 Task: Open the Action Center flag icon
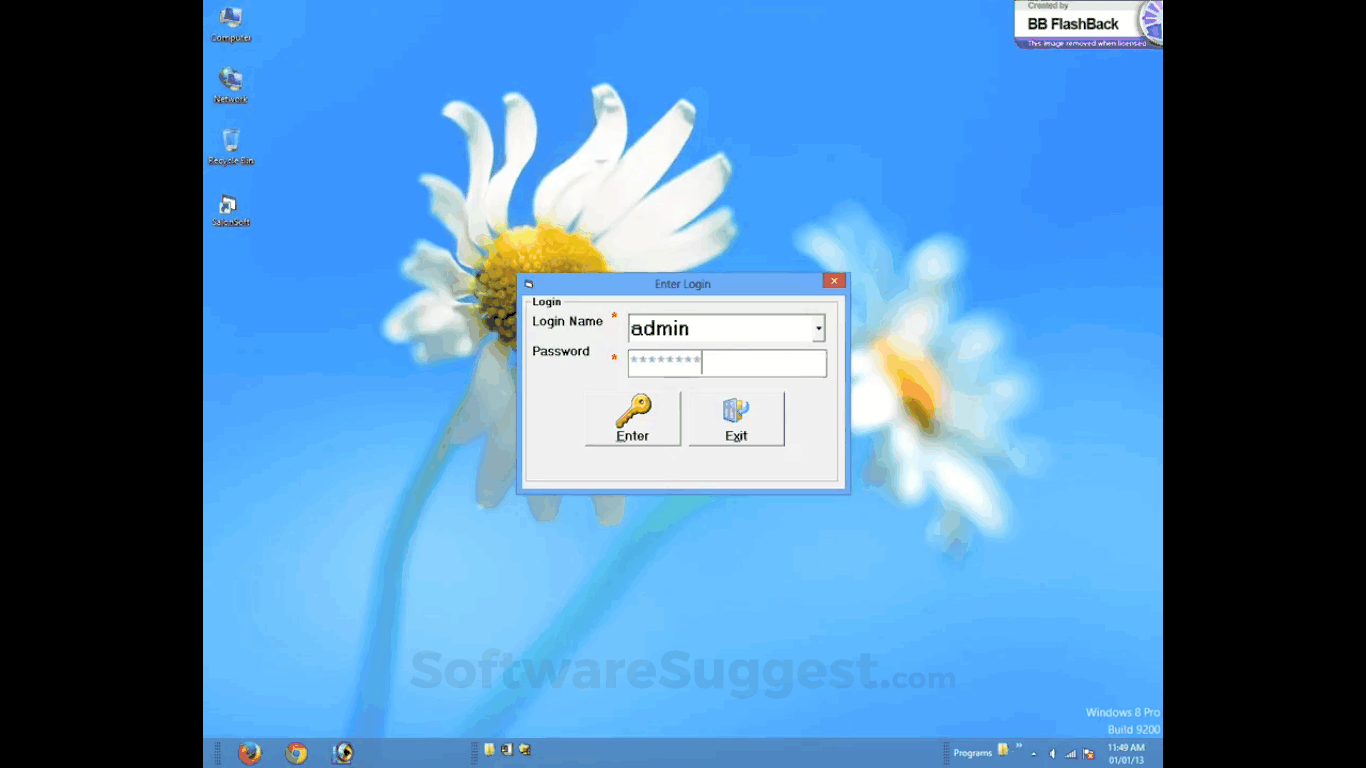(x=1088, y=754)
